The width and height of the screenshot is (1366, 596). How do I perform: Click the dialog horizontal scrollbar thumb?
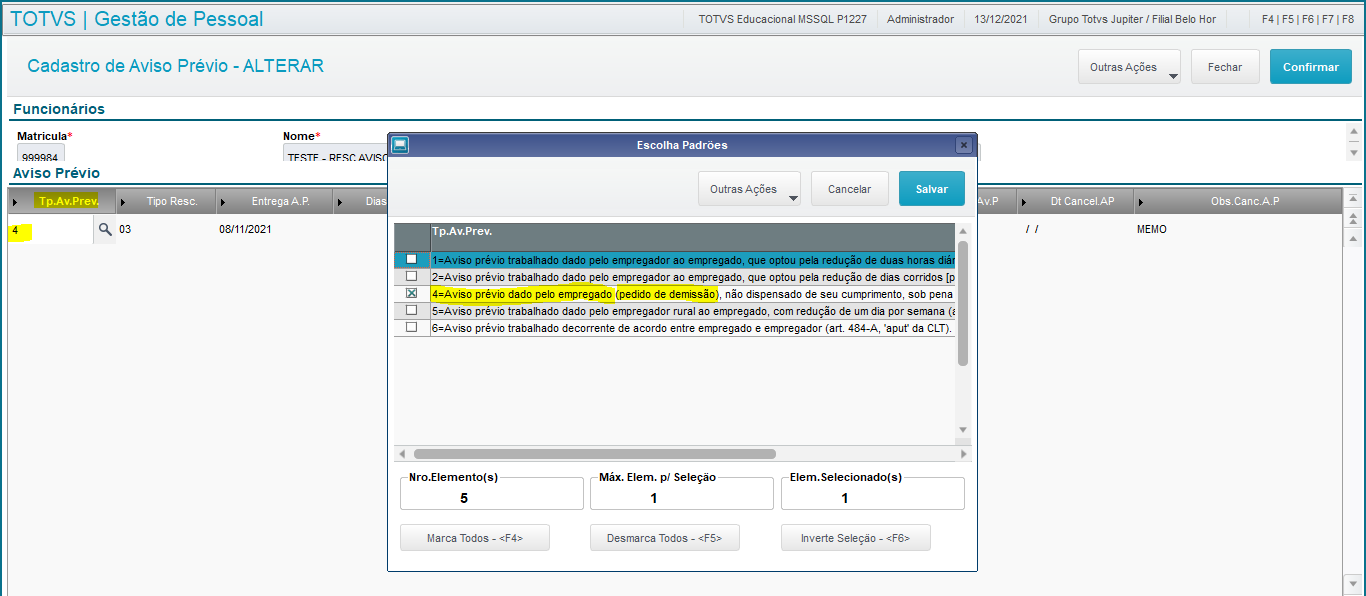(595, 454)
